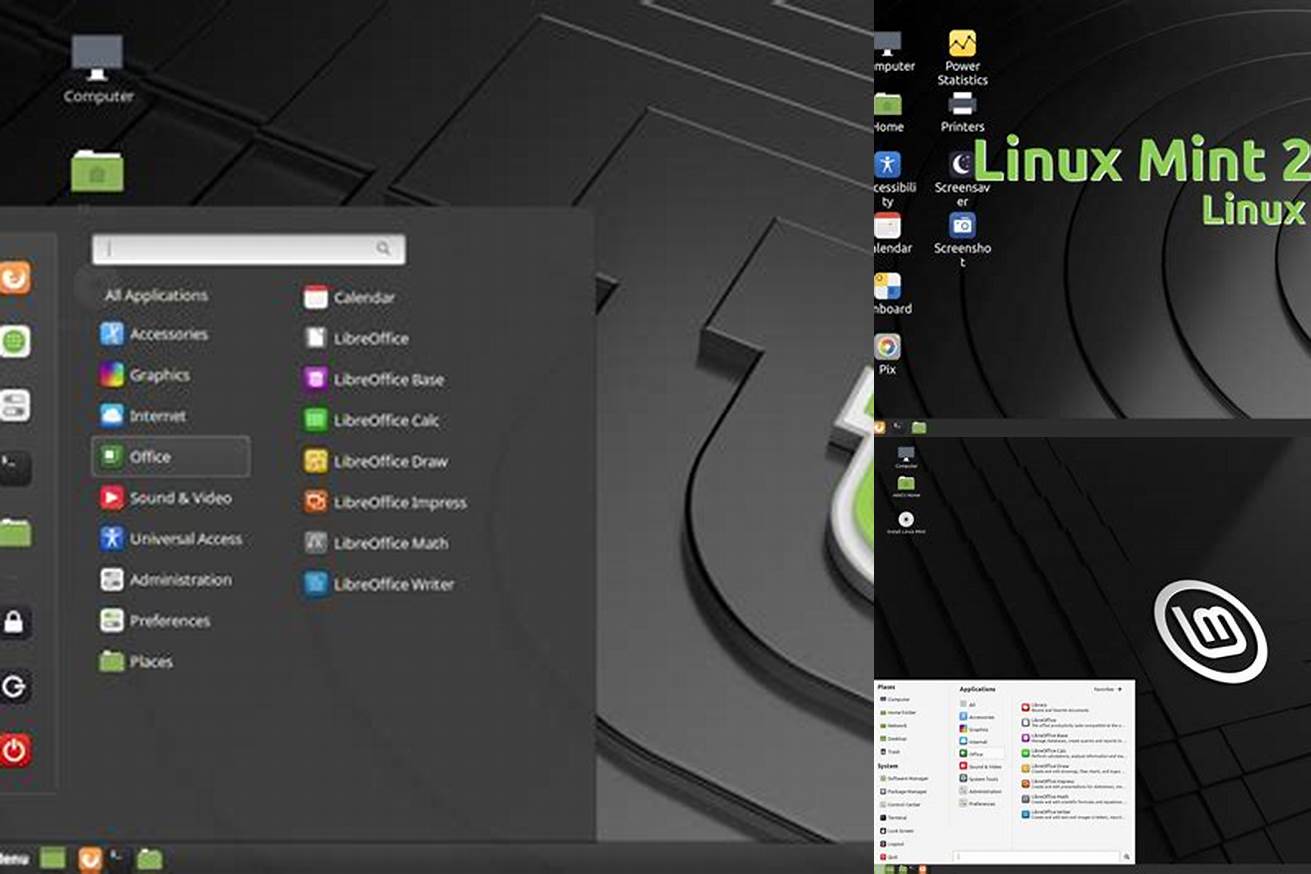Launch Firefox from the Cinnamon menu favorites sidebar

click(x=14, y=277)
